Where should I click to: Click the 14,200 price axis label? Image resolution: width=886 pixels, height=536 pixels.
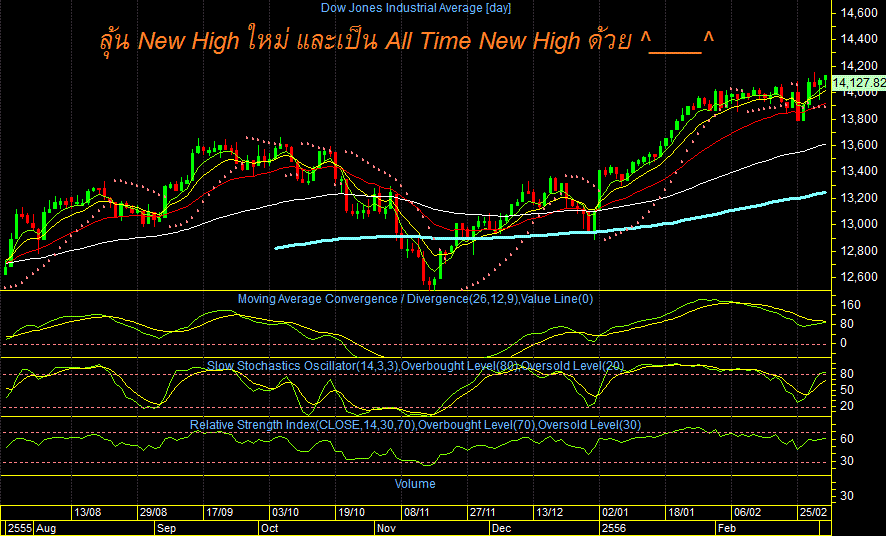859,66
